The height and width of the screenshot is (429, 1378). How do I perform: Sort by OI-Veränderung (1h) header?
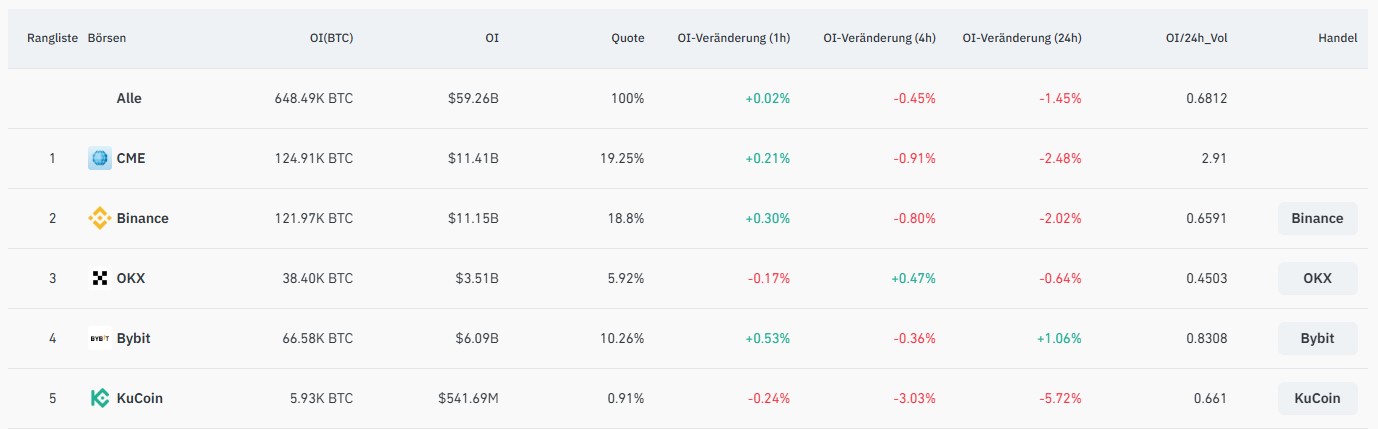(x=735, y=38)
